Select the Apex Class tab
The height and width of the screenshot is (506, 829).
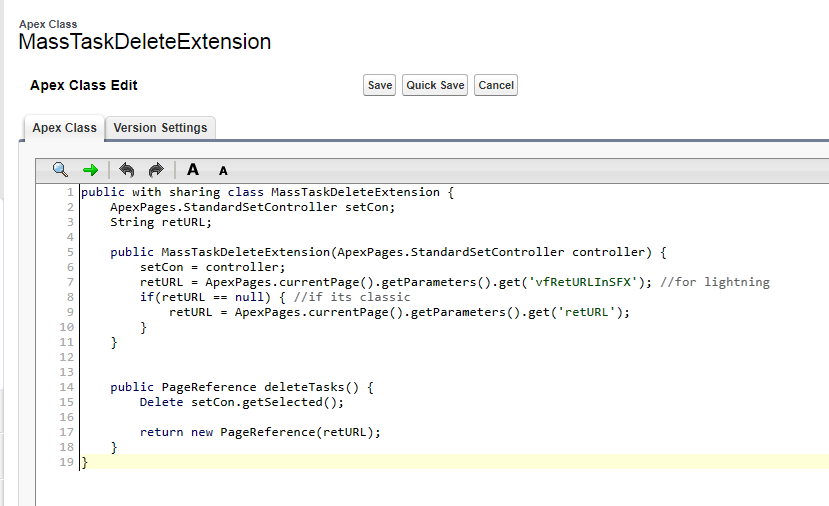click(64, 128)
